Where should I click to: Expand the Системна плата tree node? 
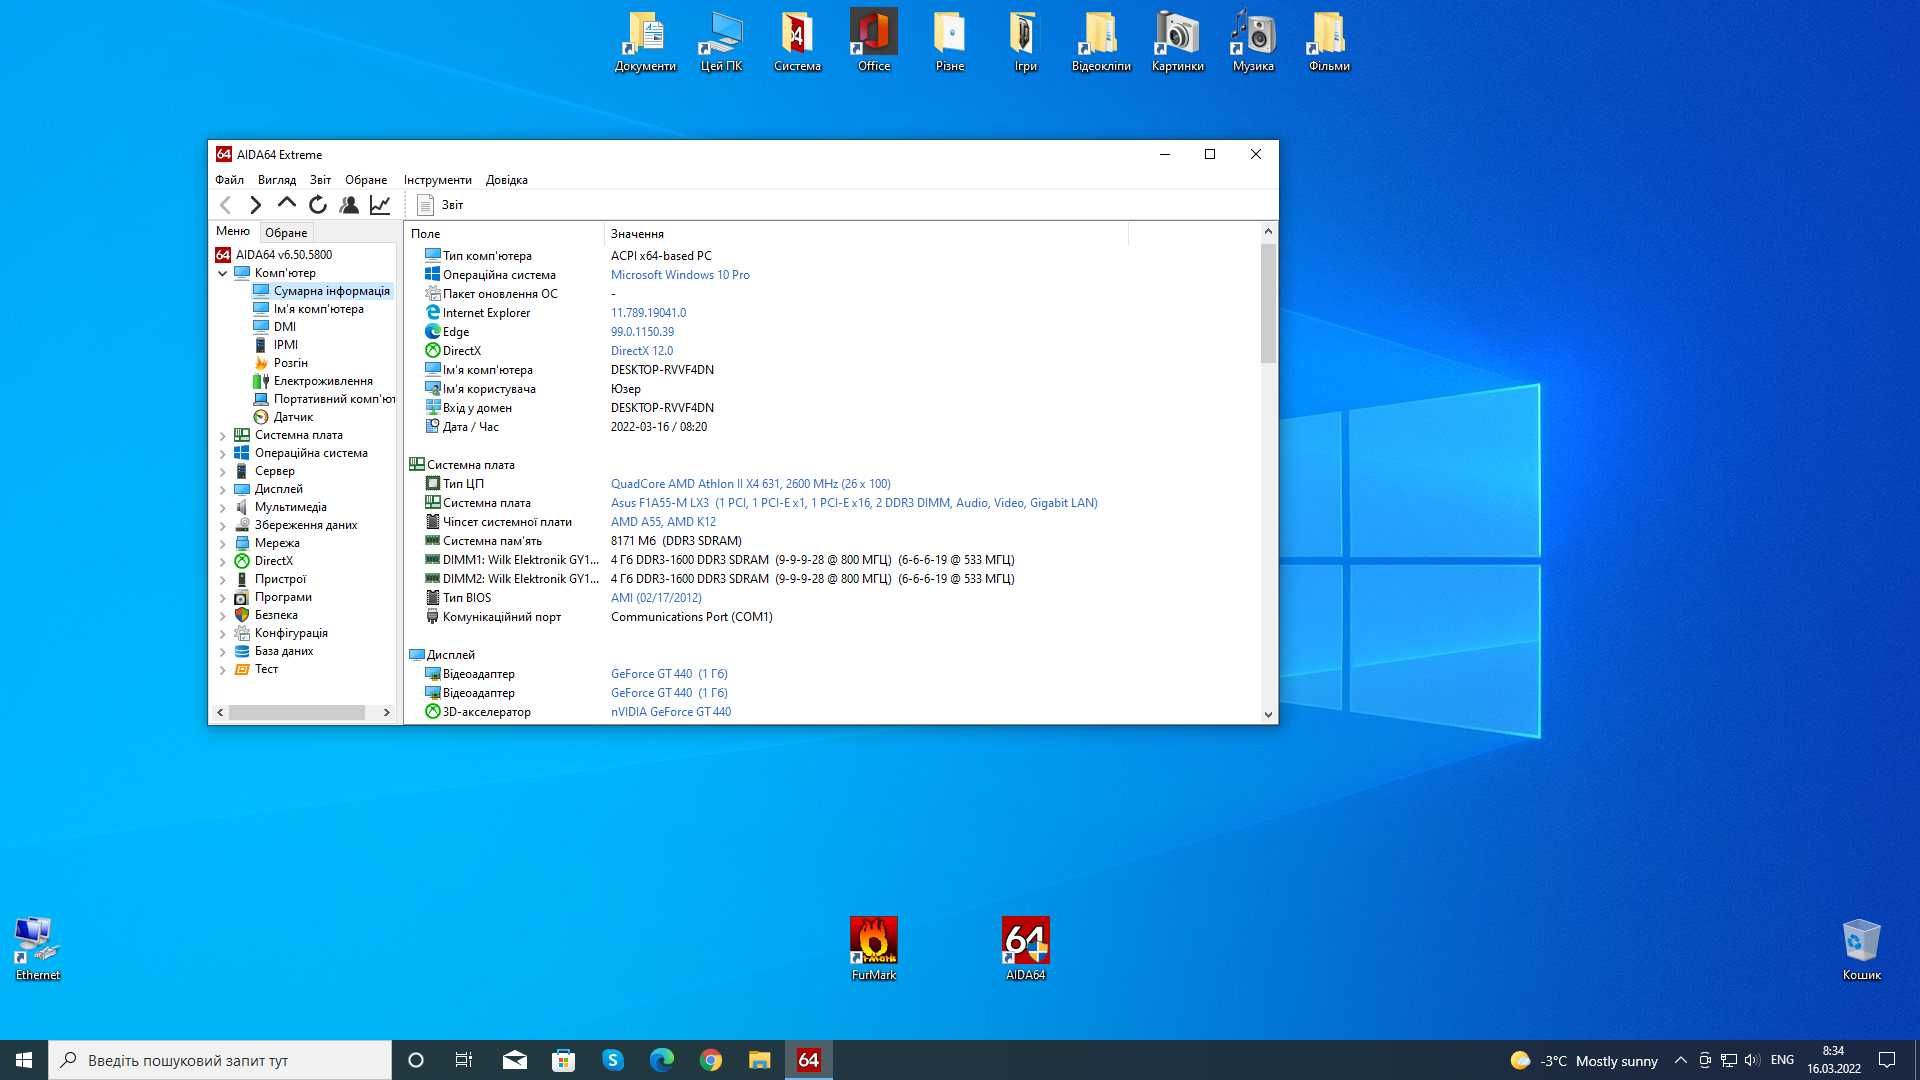(222, 435)
